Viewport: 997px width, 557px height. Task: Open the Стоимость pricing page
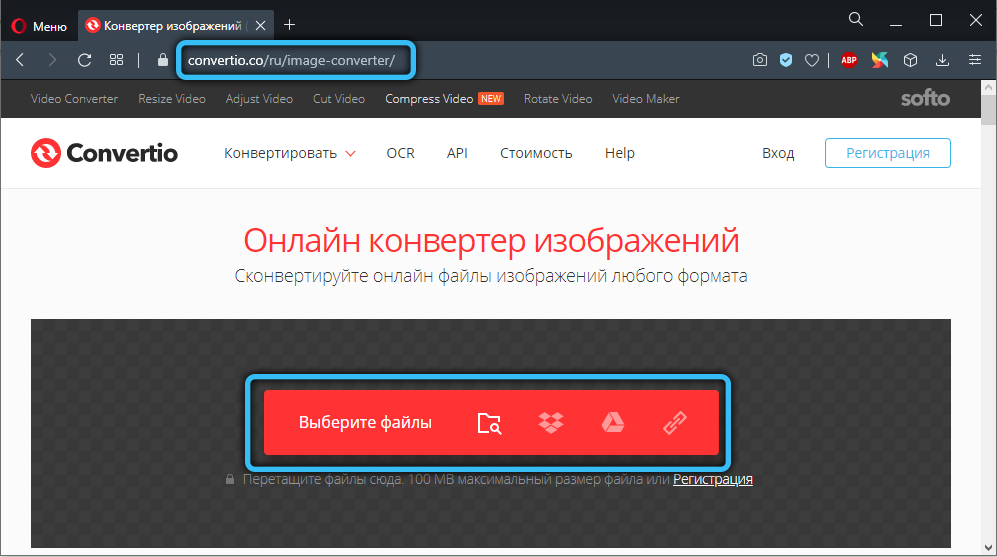point(536,153)
